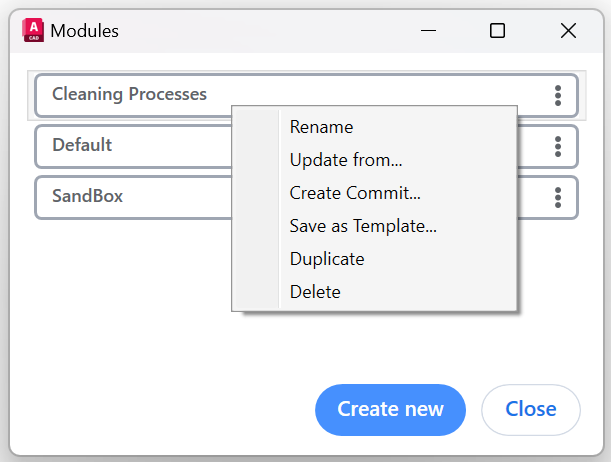The width and height of the screenshot is (611, 462).
Task: Select the Default module entry
Action: tap(132, 146)
